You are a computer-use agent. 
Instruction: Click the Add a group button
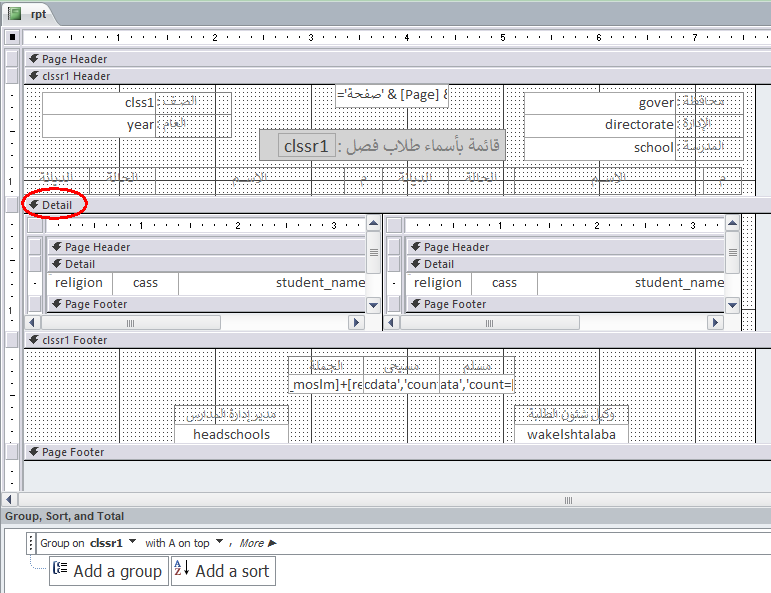tap(109, 571)
